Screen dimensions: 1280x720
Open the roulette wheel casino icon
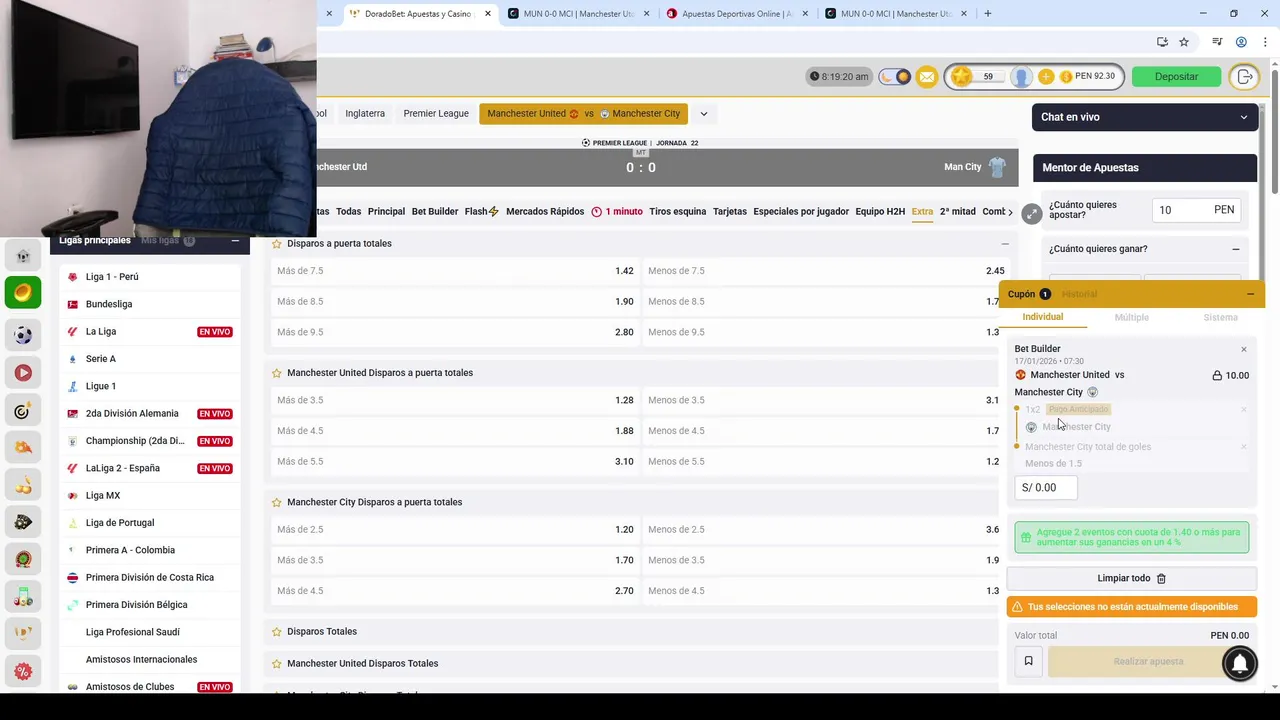(23, 559)
